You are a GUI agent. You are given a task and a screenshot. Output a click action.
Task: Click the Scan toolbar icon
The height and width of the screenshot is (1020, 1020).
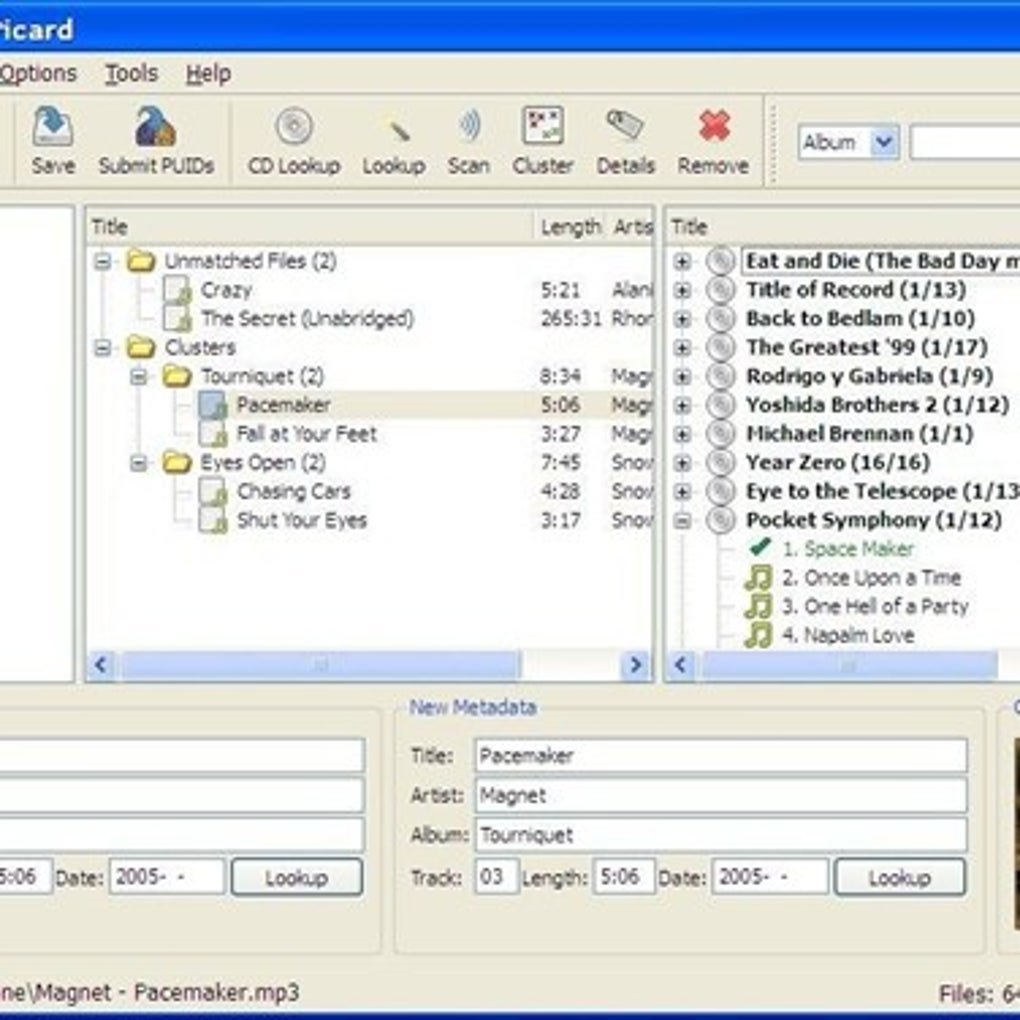(x=469, y=127)
